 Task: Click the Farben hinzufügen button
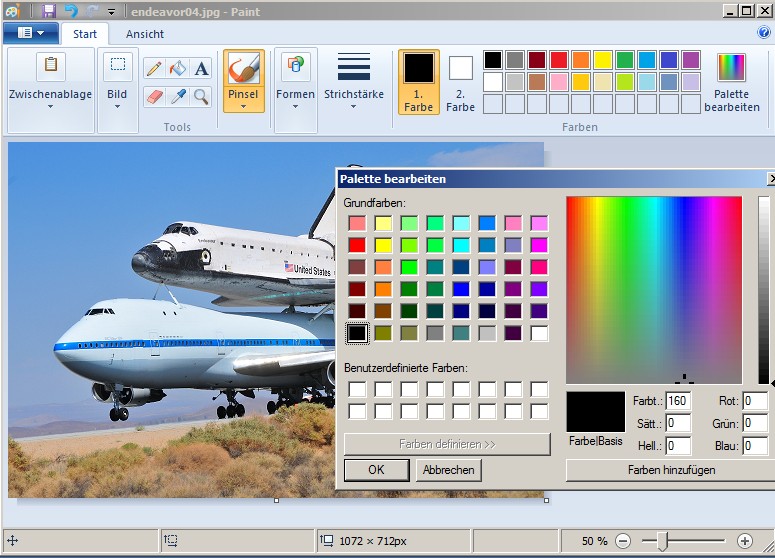671,470
